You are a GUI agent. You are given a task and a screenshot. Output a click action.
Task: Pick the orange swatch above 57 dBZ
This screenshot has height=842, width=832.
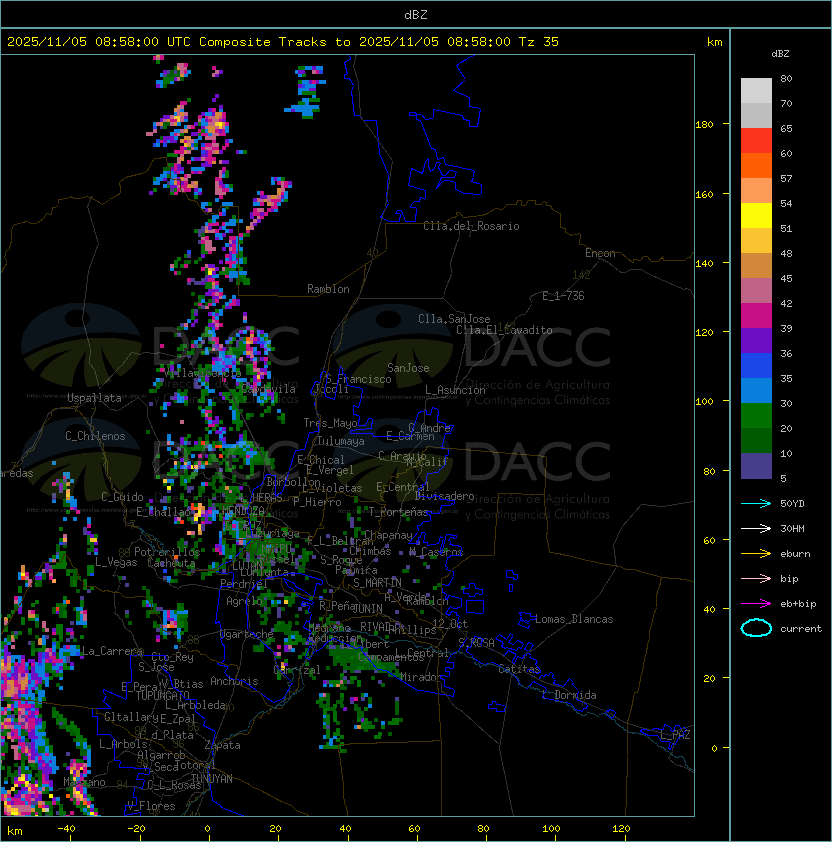(756, 165)
